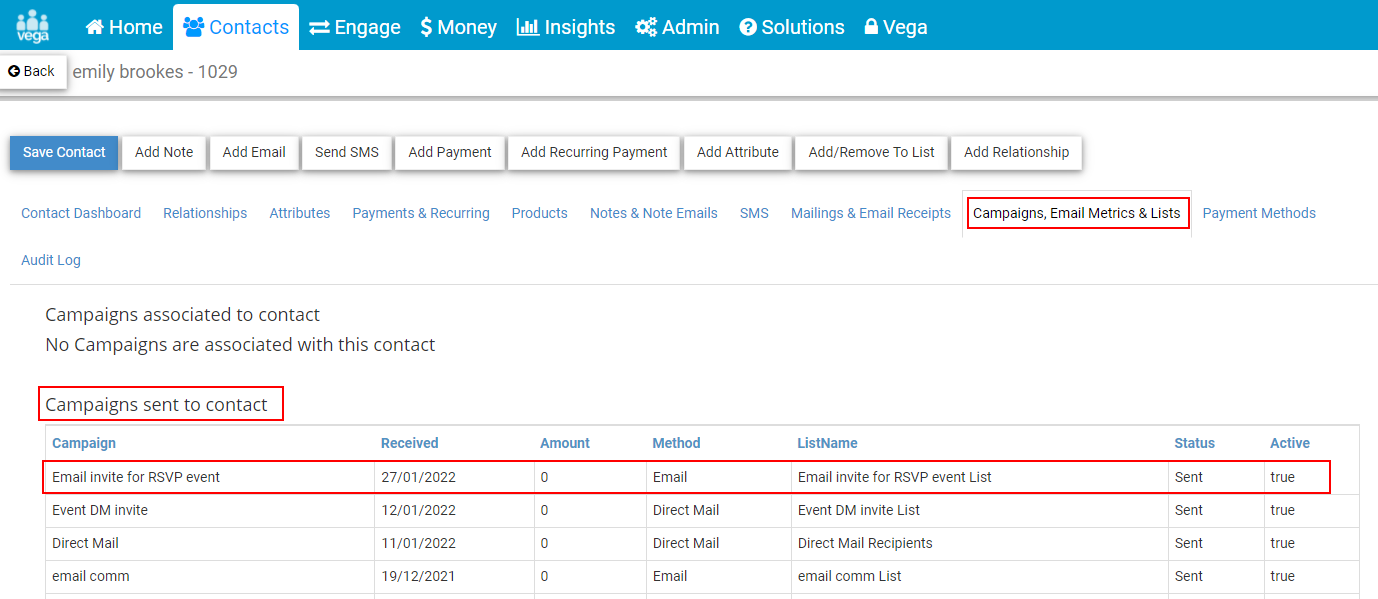This screenshot has width=1378, height=599.
Task: Click the Add Attribute button
Action: pyautogui.click(x=738, y=152)
